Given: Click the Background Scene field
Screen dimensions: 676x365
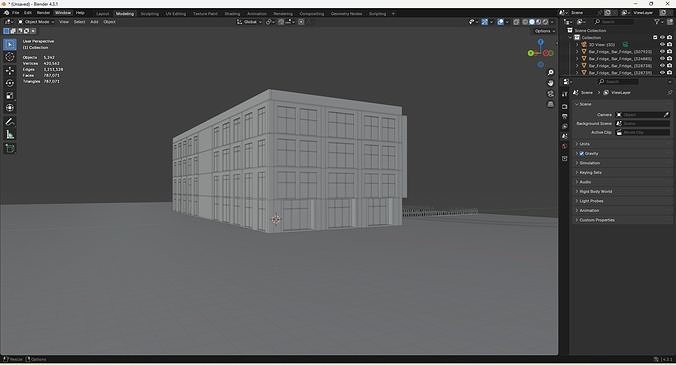Looking at the screenshot, I should [642, 124].
